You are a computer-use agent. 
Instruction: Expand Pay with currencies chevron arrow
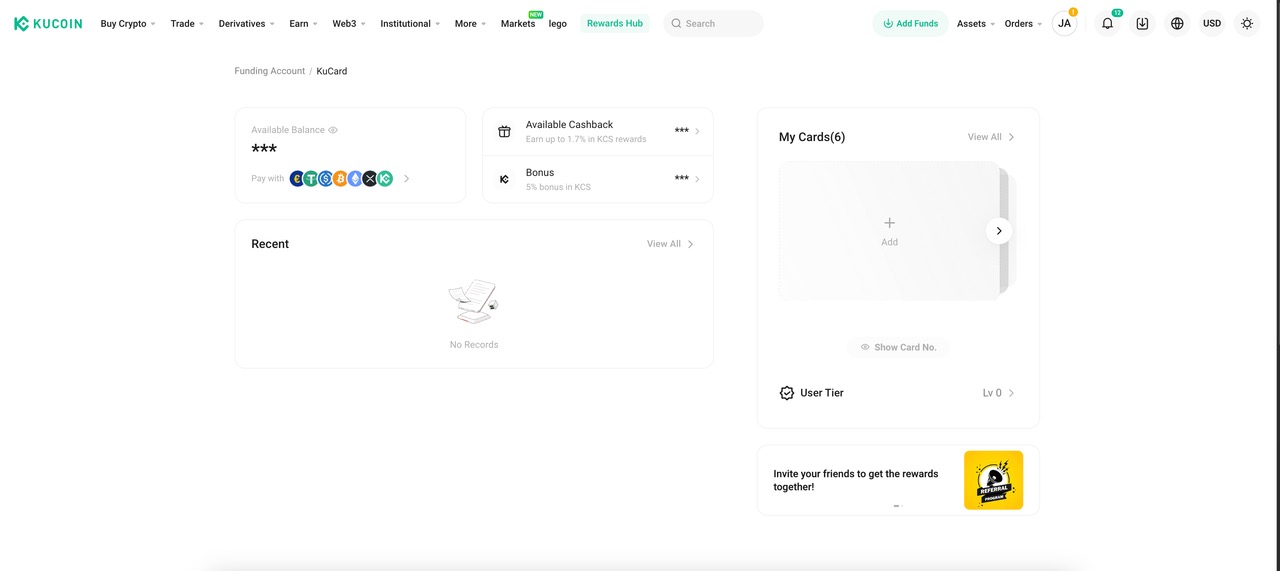coord(406,179)
